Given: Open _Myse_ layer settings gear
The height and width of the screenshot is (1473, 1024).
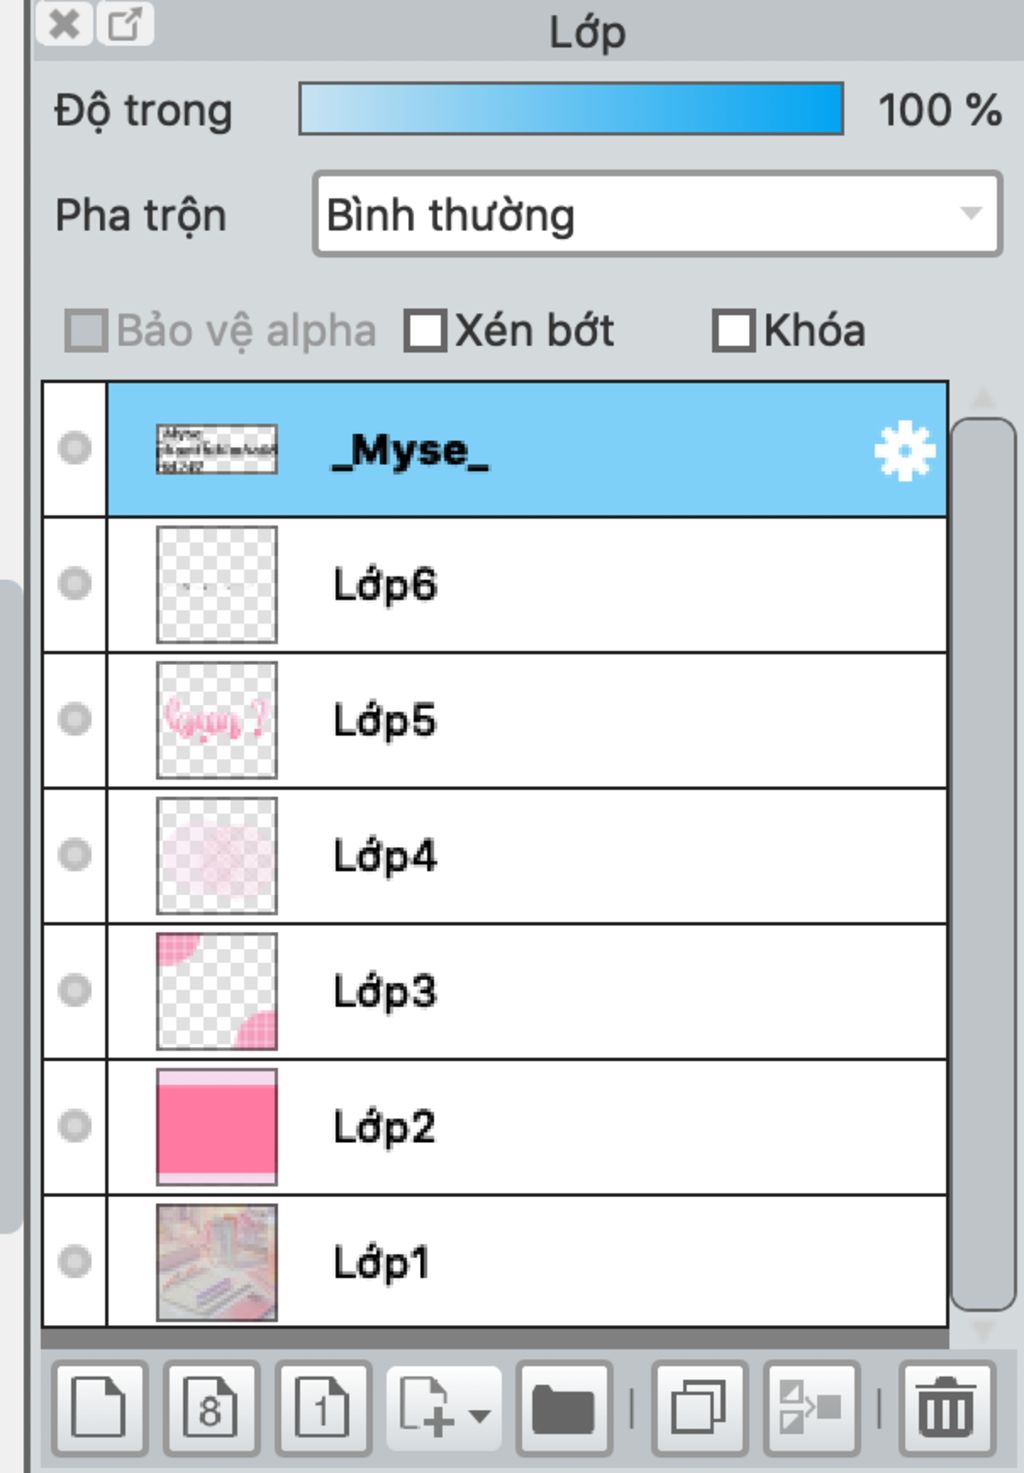Looking at the screenshot, I should pyautogui.click(x=904, y=451).
